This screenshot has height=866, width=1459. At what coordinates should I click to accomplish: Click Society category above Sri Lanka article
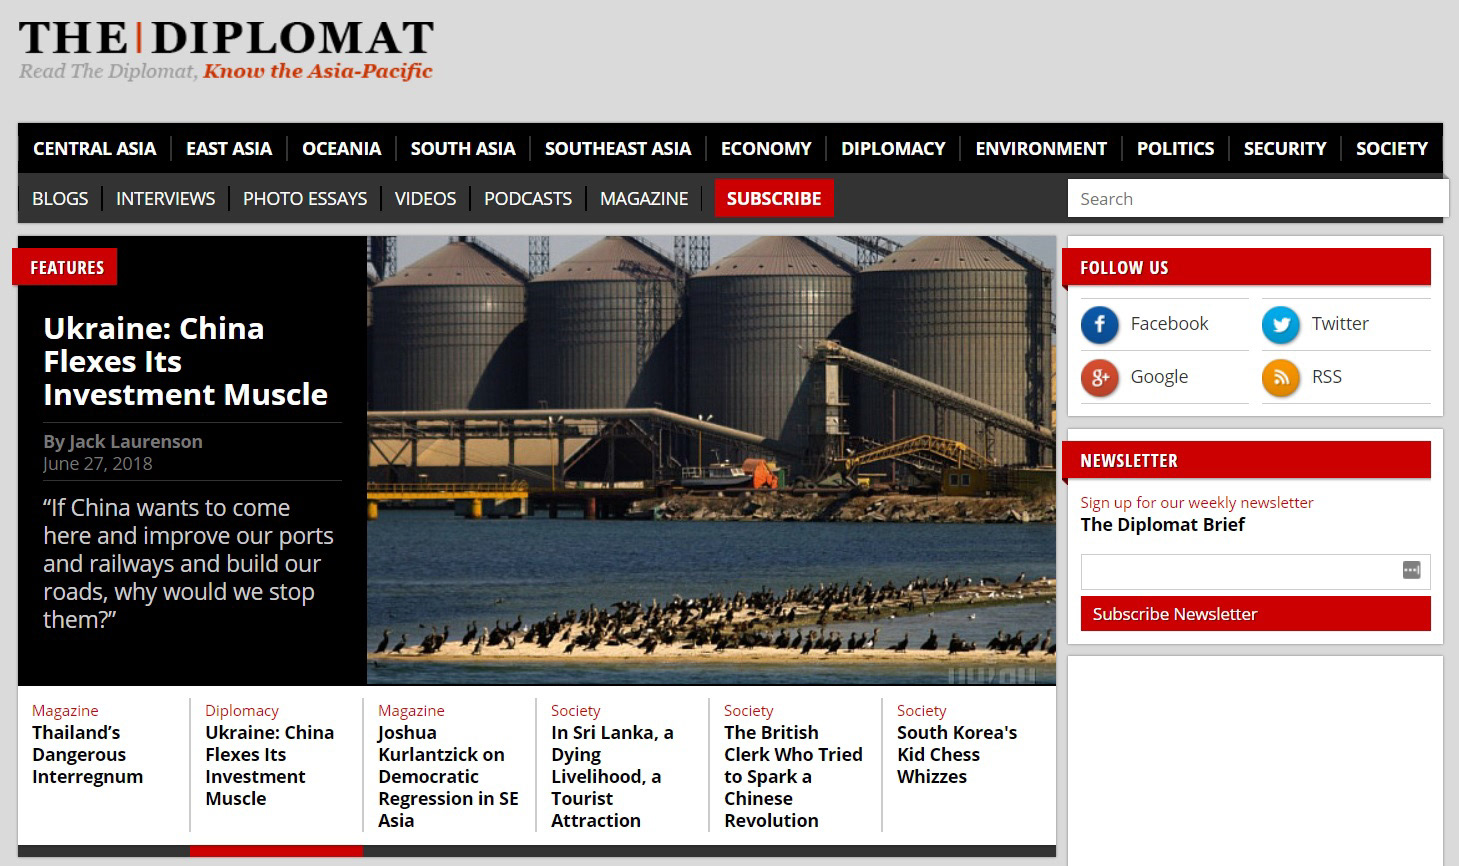575,710
